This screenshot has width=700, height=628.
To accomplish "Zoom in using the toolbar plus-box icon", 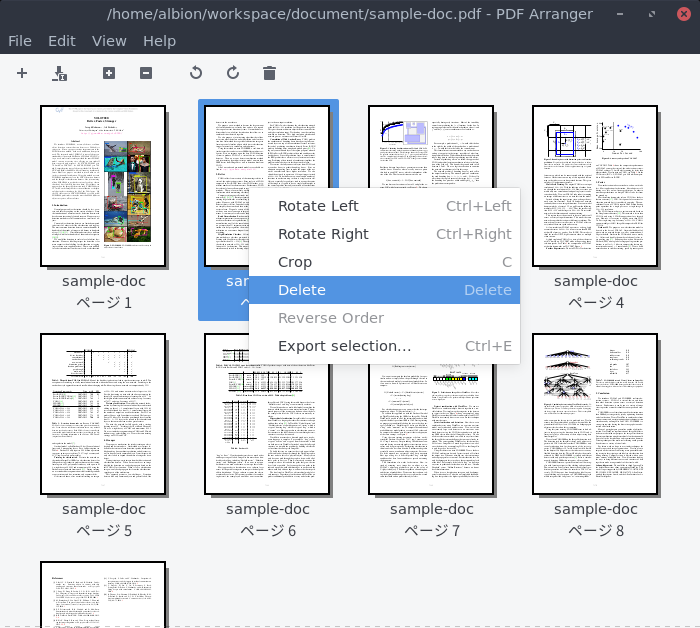I will (x=109, y=73).
